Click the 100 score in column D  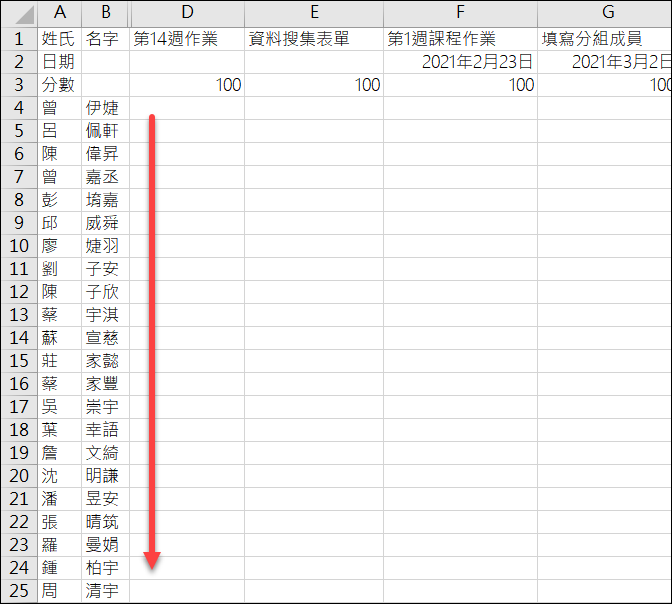point(187,85)
